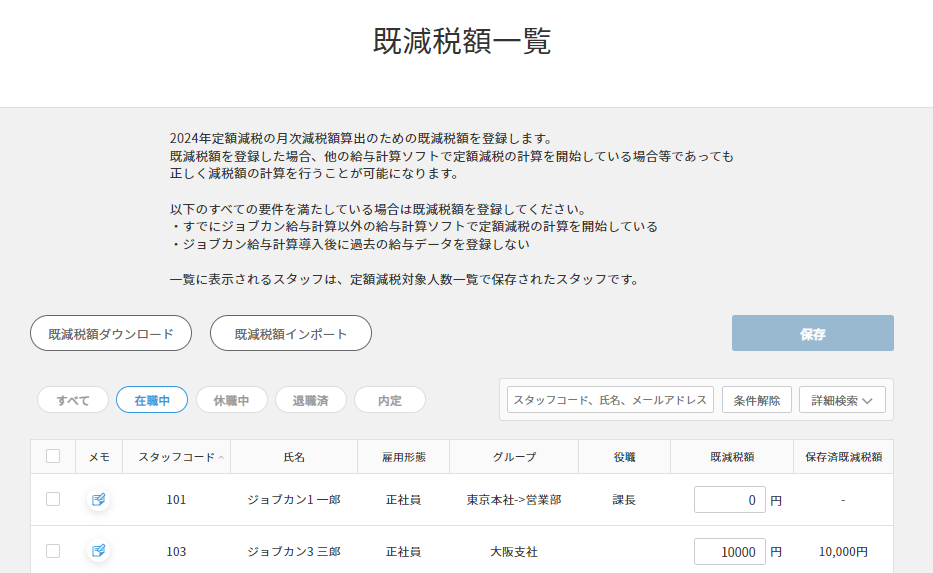Click the 保存済既減税額 column header
Viewport: 933px width, 573px height.
pos(843,457)
